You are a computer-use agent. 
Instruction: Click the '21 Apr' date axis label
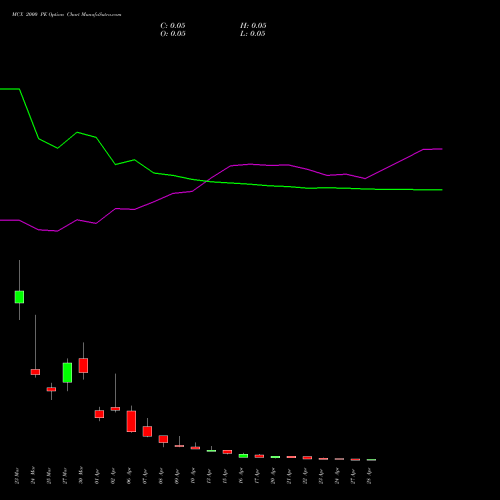pyautogui.click(x=289, y=476)
